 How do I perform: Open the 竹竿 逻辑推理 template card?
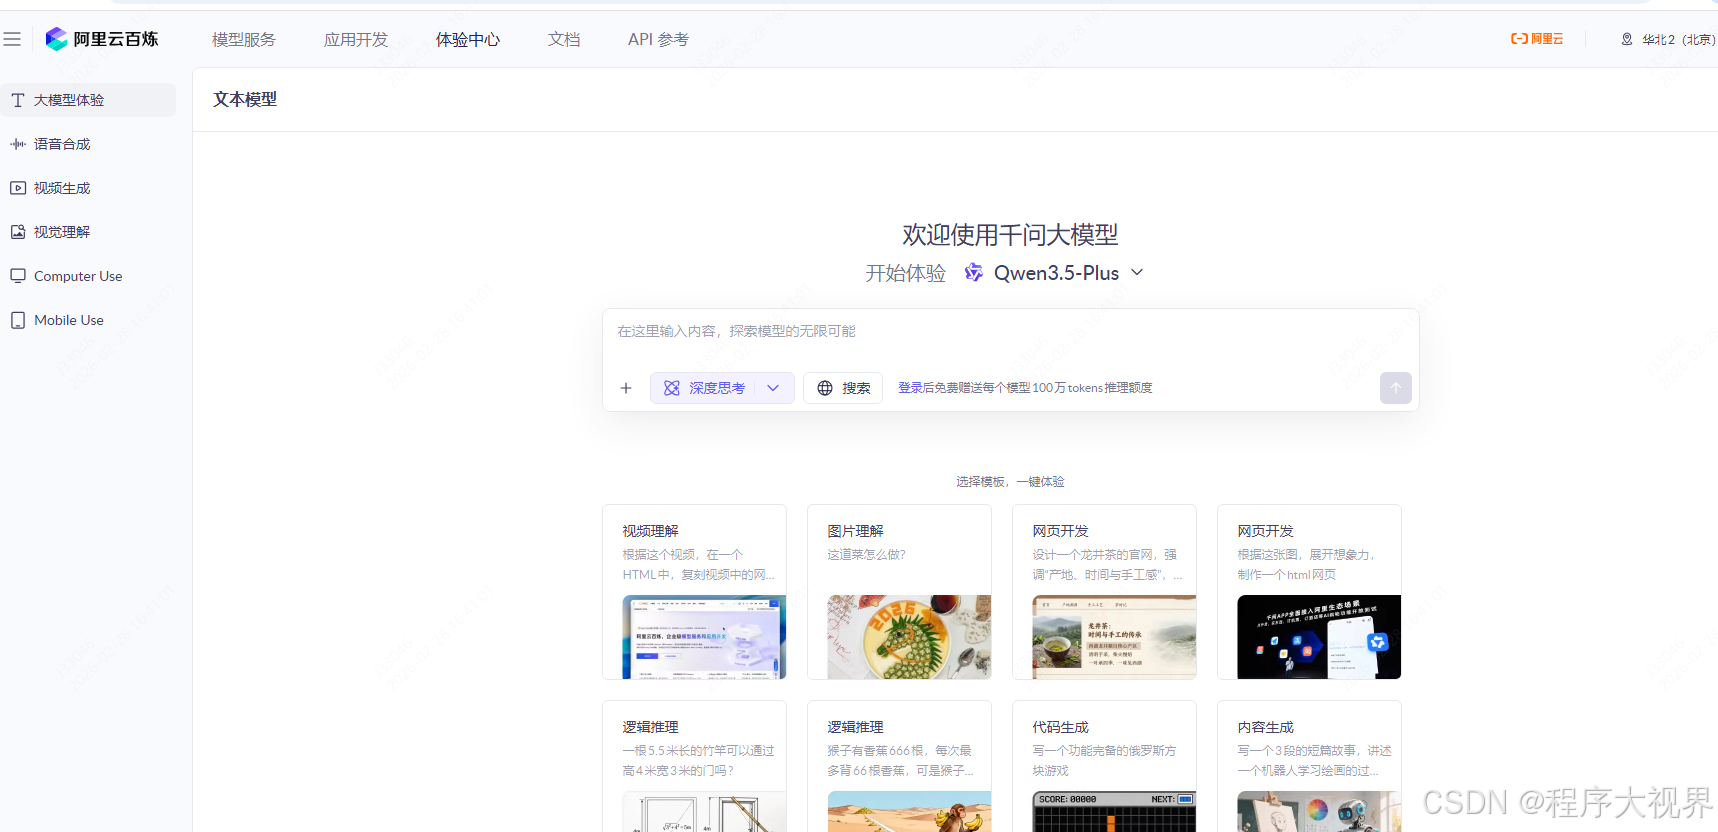coord(694,766)
